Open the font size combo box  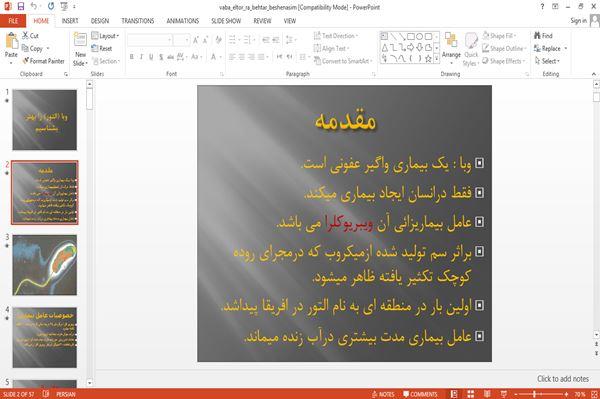tap(181, 40)
